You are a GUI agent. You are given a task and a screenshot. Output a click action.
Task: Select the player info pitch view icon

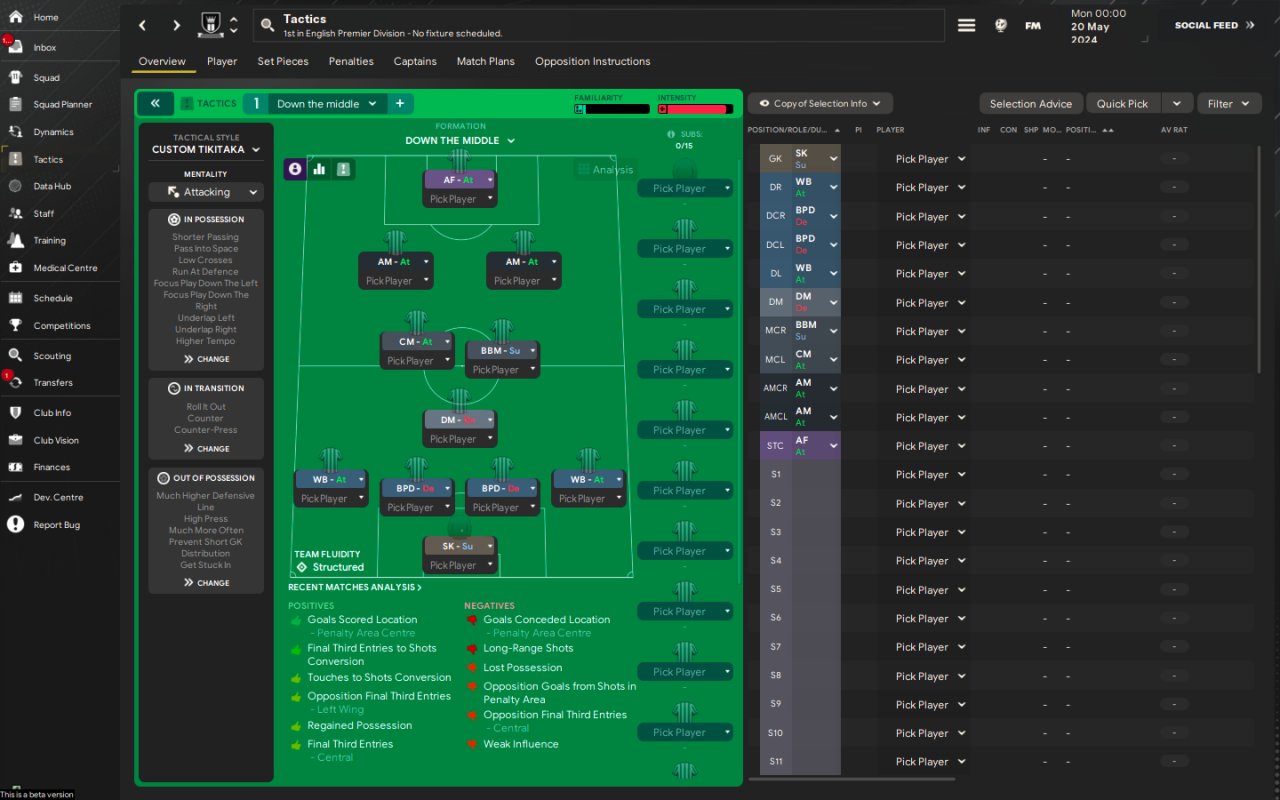(x=295, y=169)
